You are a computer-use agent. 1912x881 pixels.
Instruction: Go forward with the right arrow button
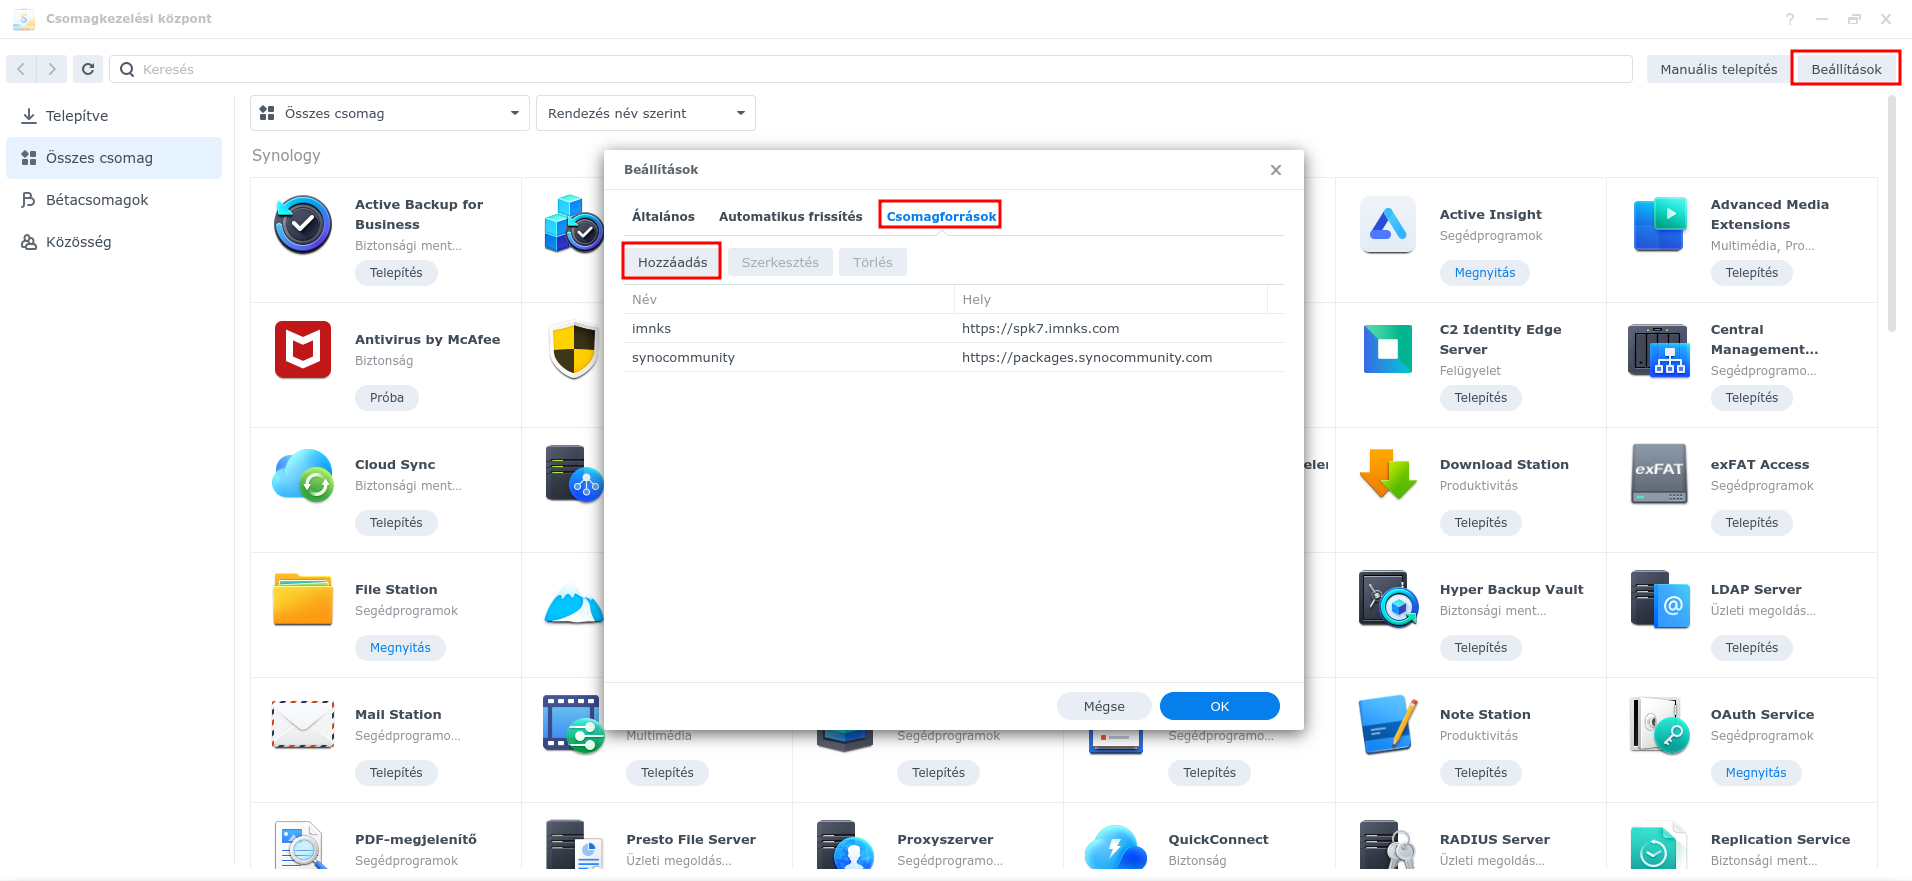(52, 69)
